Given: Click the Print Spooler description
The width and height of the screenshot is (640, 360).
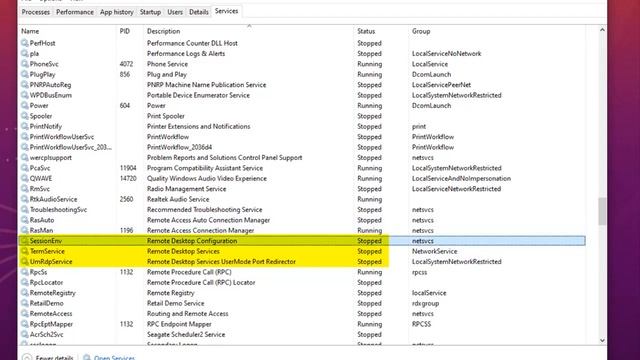Looking at the screenshot, I should (166, 116).
